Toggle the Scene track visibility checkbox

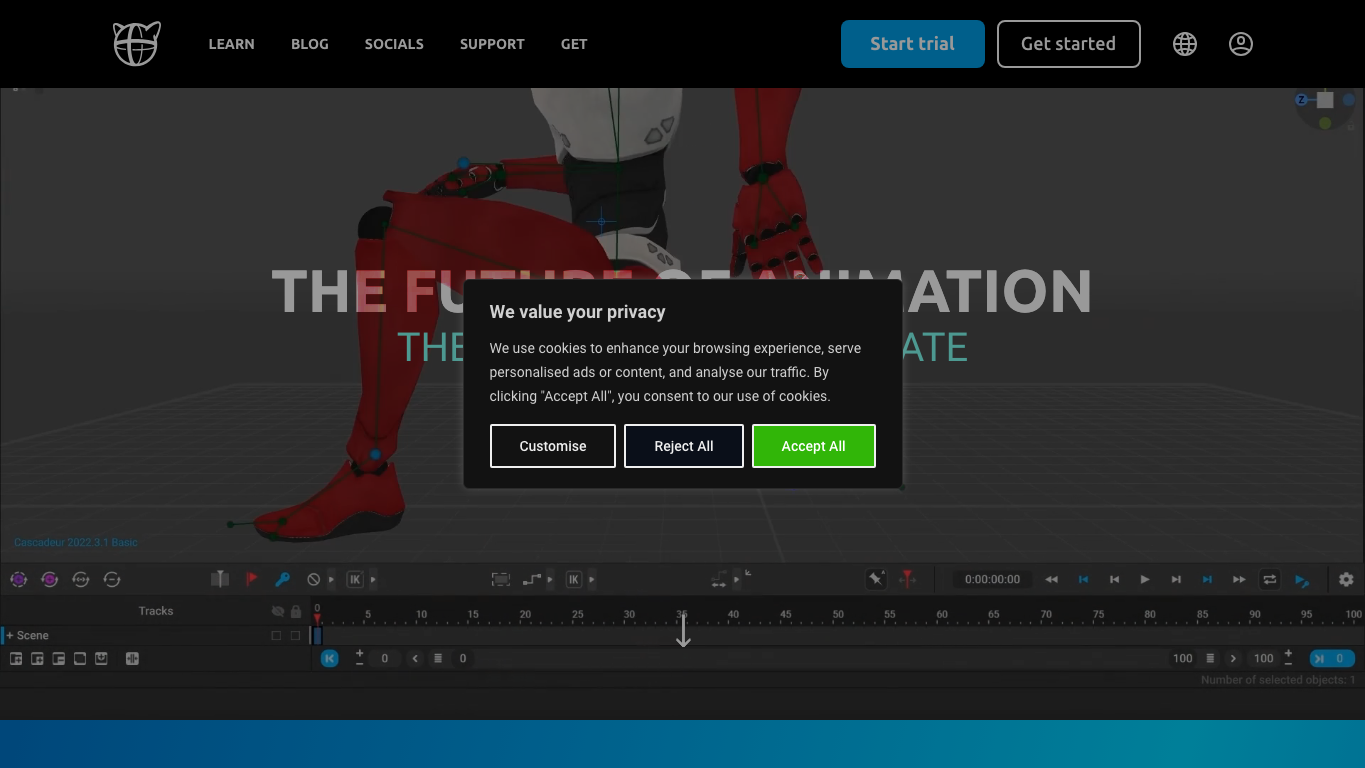coord(277,635)
